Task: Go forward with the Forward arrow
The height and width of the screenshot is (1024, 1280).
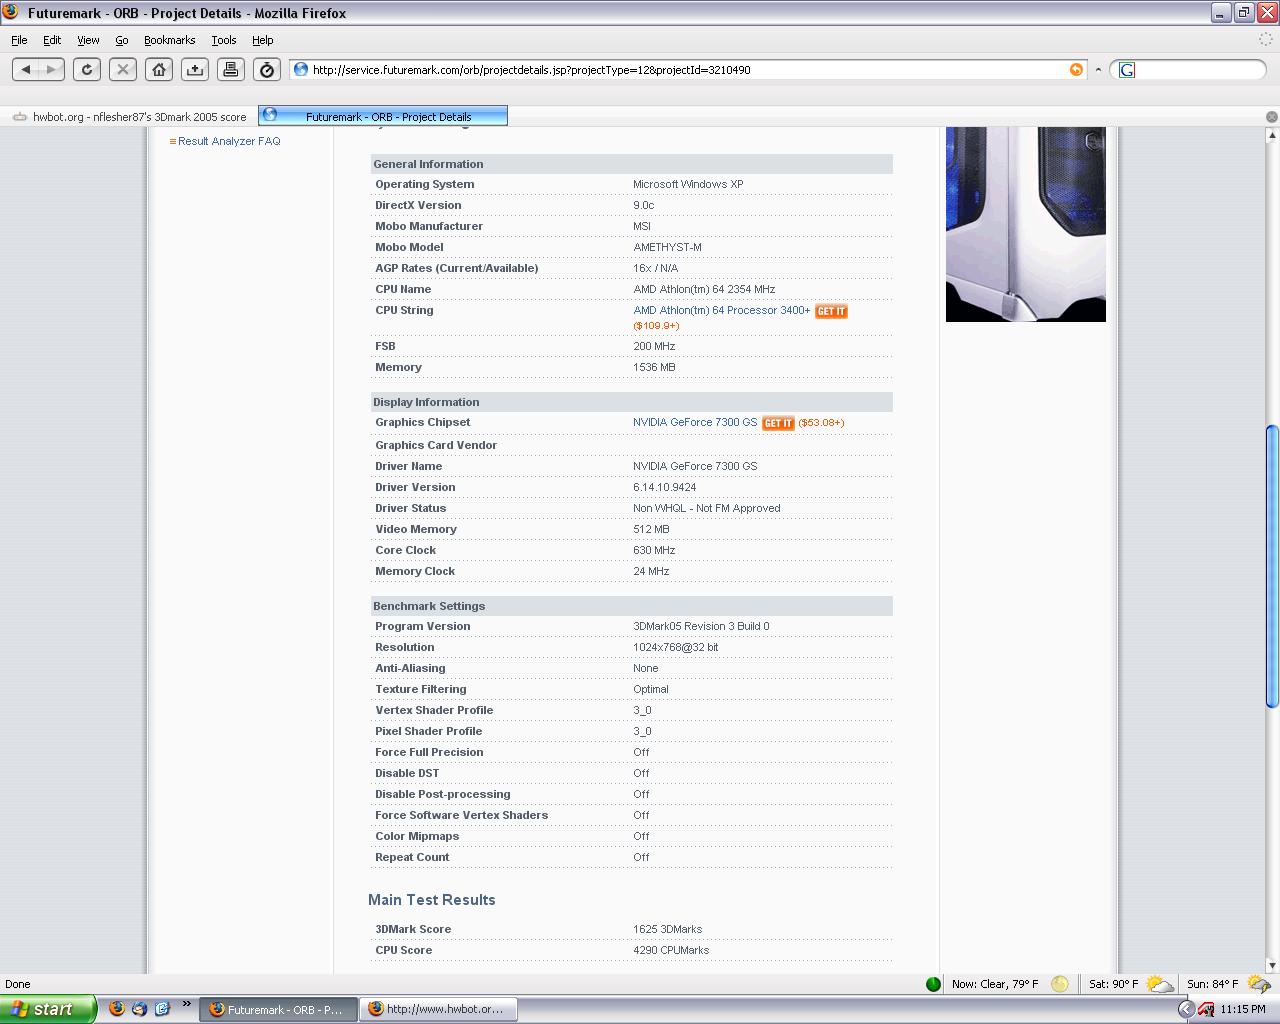Action: 51,69
